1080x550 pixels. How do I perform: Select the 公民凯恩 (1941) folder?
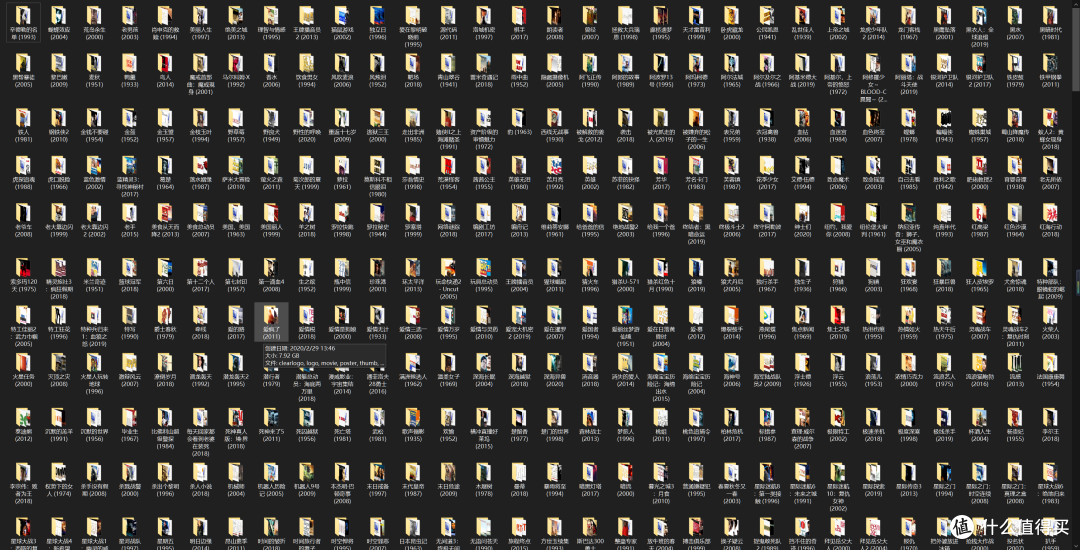coord(767,23)
